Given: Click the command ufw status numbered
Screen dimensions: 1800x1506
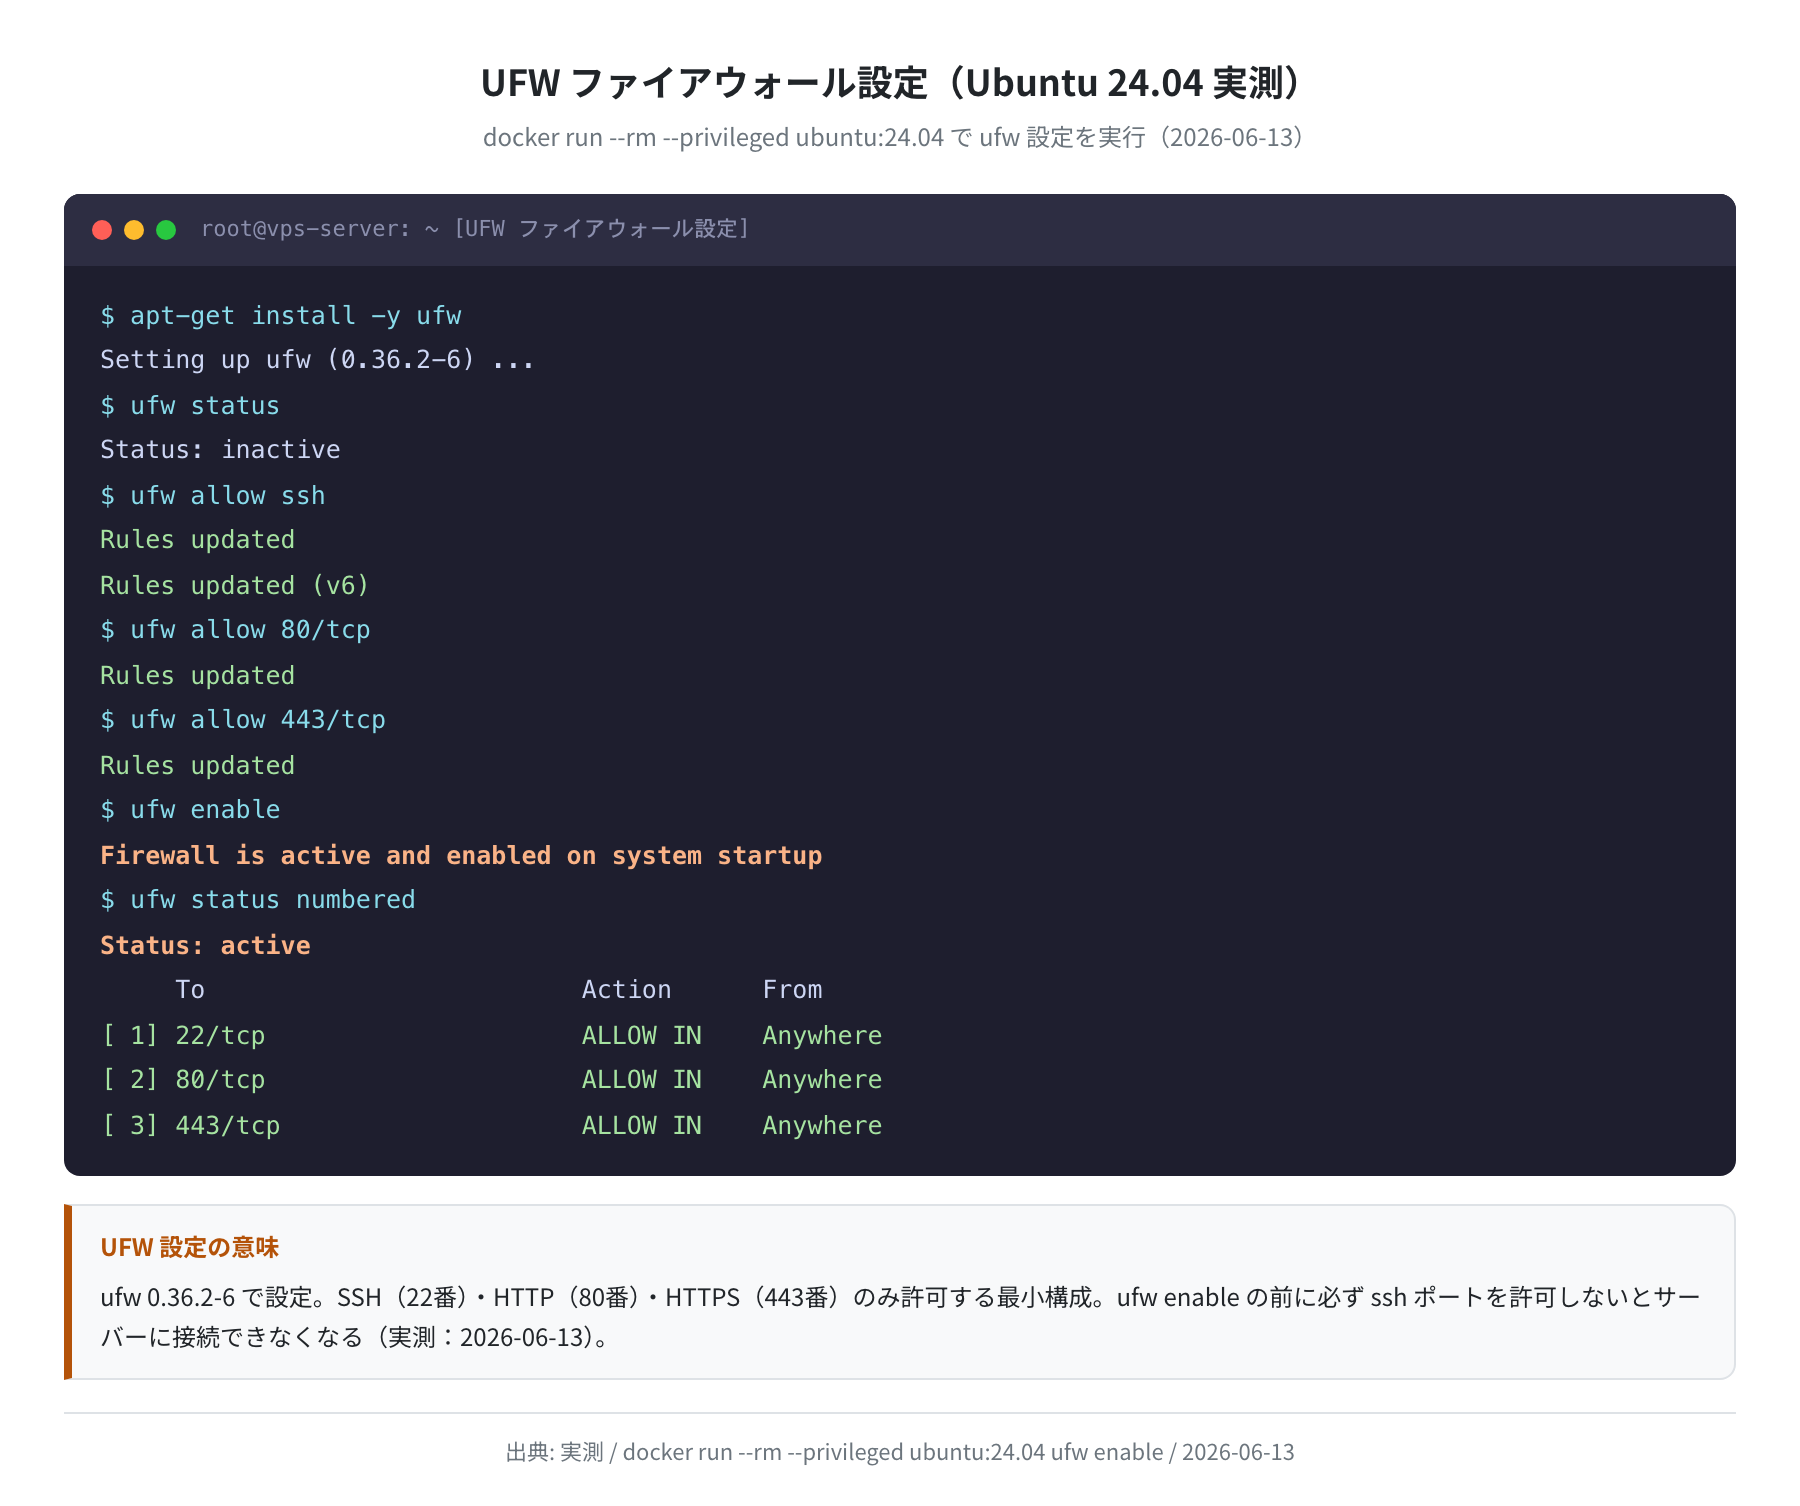Looking at the screenshot, I should pos(258,900).
